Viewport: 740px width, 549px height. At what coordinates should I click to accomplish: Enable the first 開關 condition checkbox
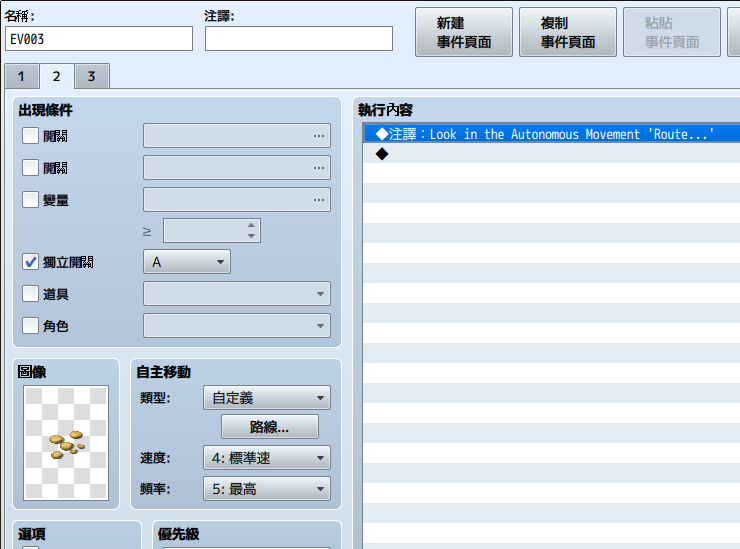pyautogui.click(x=31, y=136)
